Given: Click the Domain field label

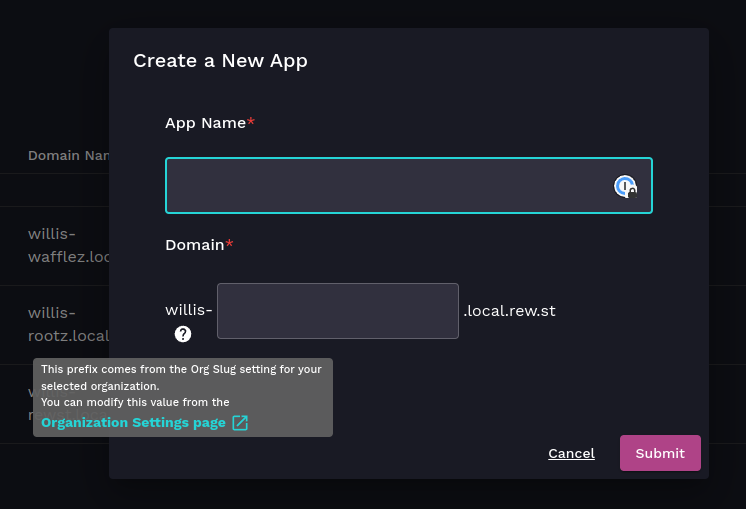Looking at the screenshot, I should click(x=194, y=245).
